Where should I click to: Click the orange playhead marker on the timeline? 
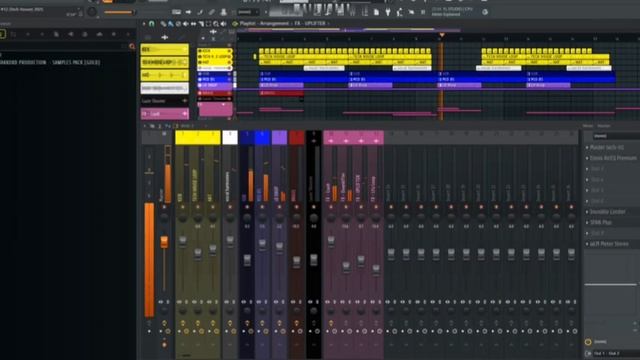tap(441, 36)
